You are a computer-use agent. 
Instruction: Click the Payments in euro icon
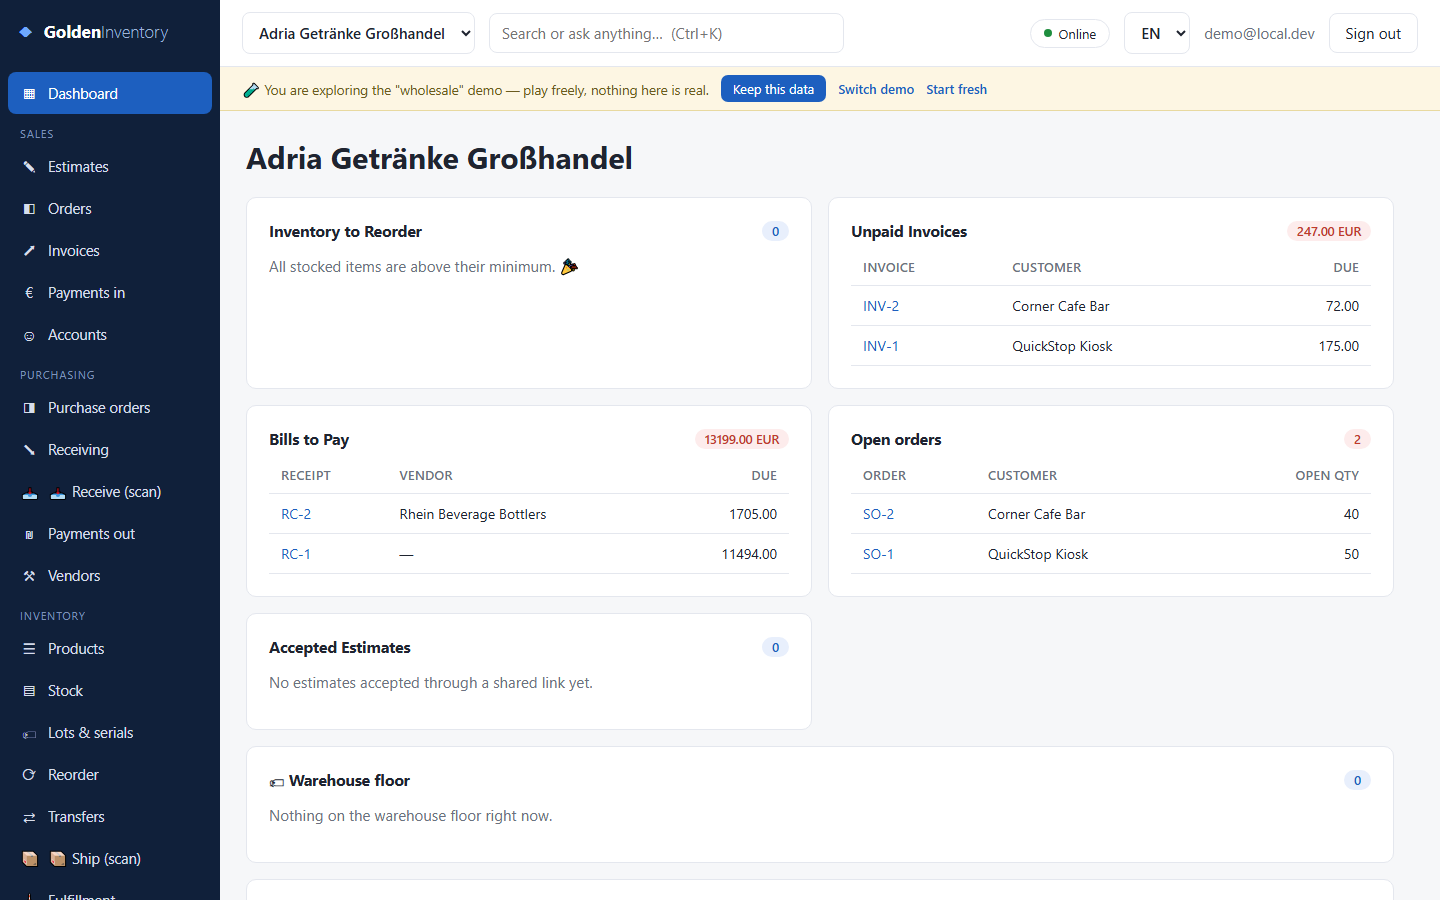pyautogui.click(x=29, y=293)
